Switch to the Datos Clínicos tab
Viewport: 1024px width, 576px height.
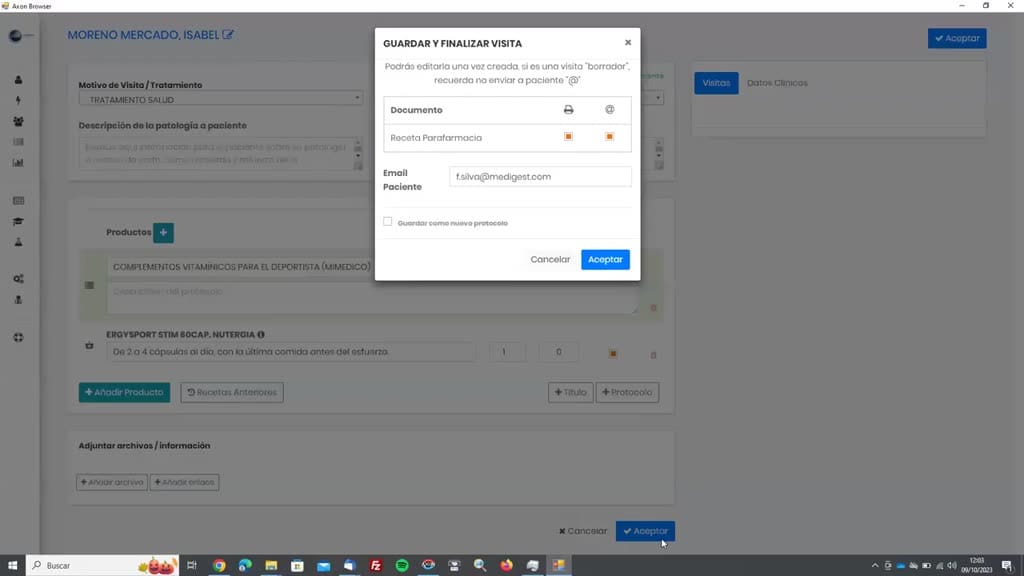click(777, 83)
